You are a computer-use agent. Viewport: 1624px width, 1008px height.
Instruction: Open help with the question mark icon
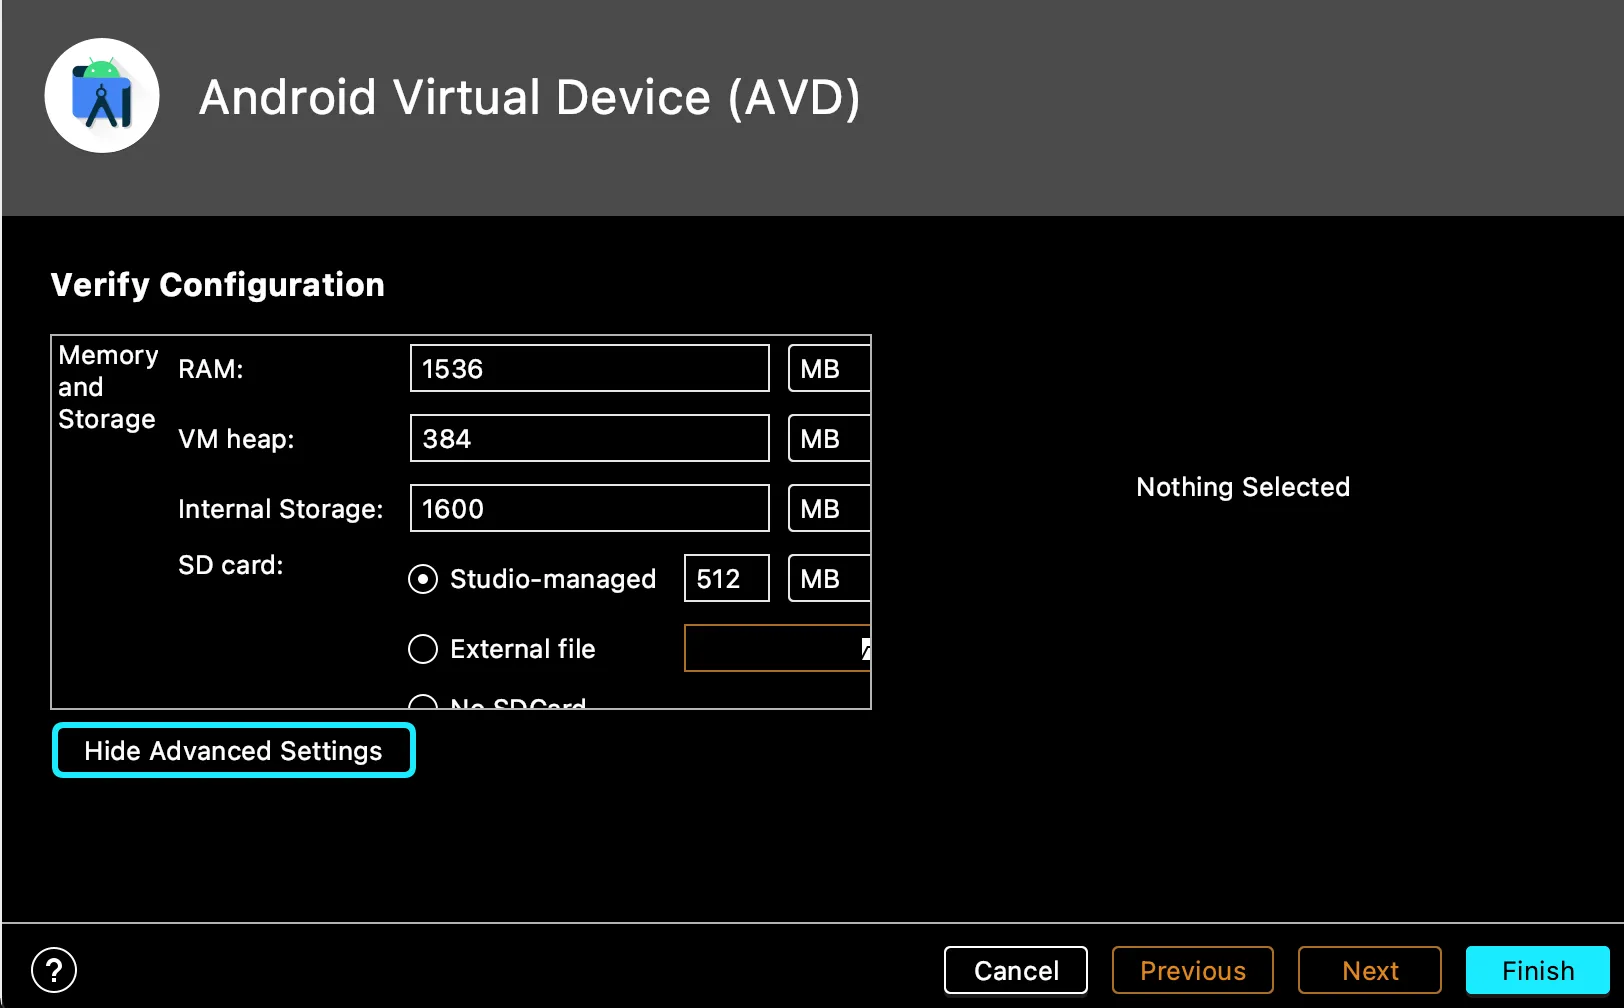click(x=54, y=970)
